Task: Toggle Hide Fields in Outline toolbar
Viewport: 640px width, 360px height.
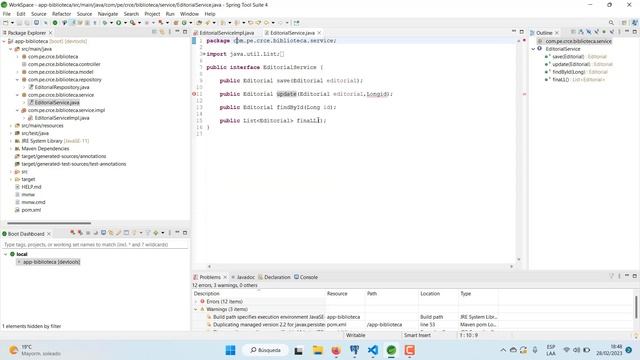Action: click(x=589, y=32)
